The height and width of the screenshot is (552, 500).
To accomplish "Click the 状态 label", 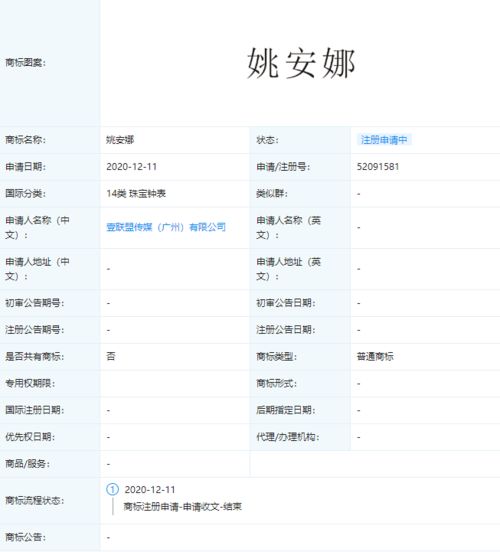I will 267,140.
